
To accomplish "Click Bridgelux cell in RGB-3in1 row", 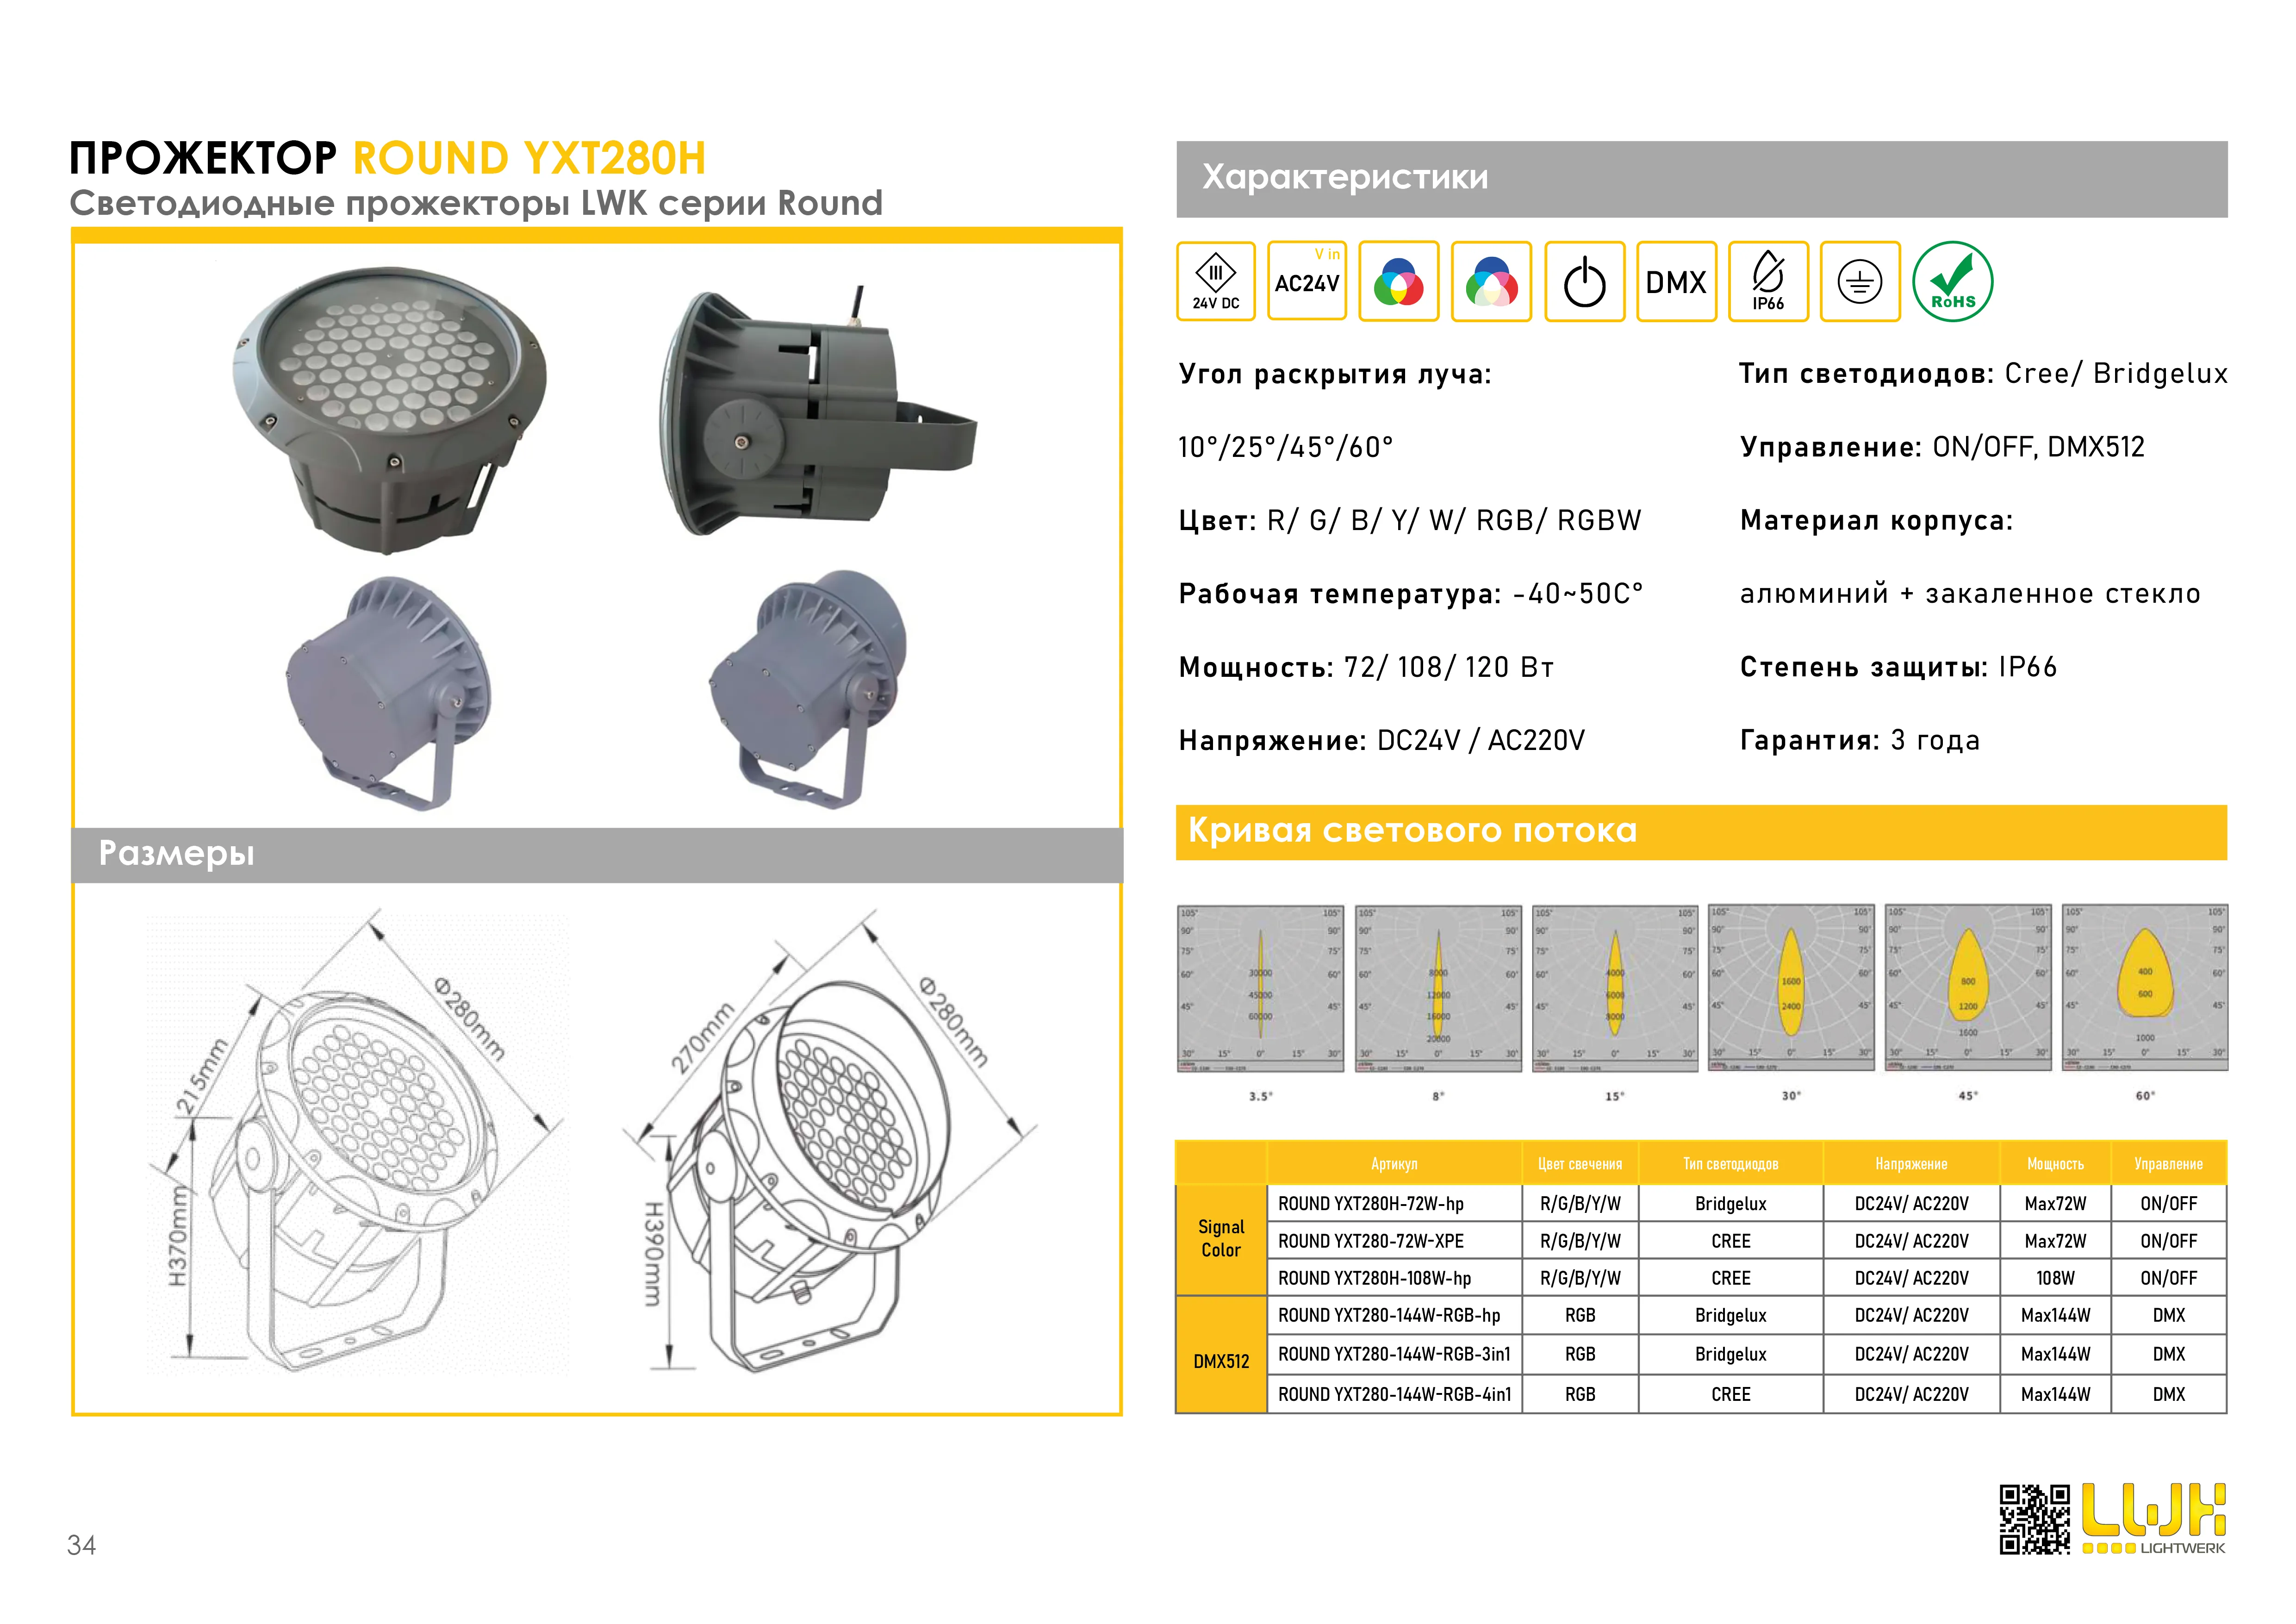I will pyautogui.click(x=1730, y=1354).
